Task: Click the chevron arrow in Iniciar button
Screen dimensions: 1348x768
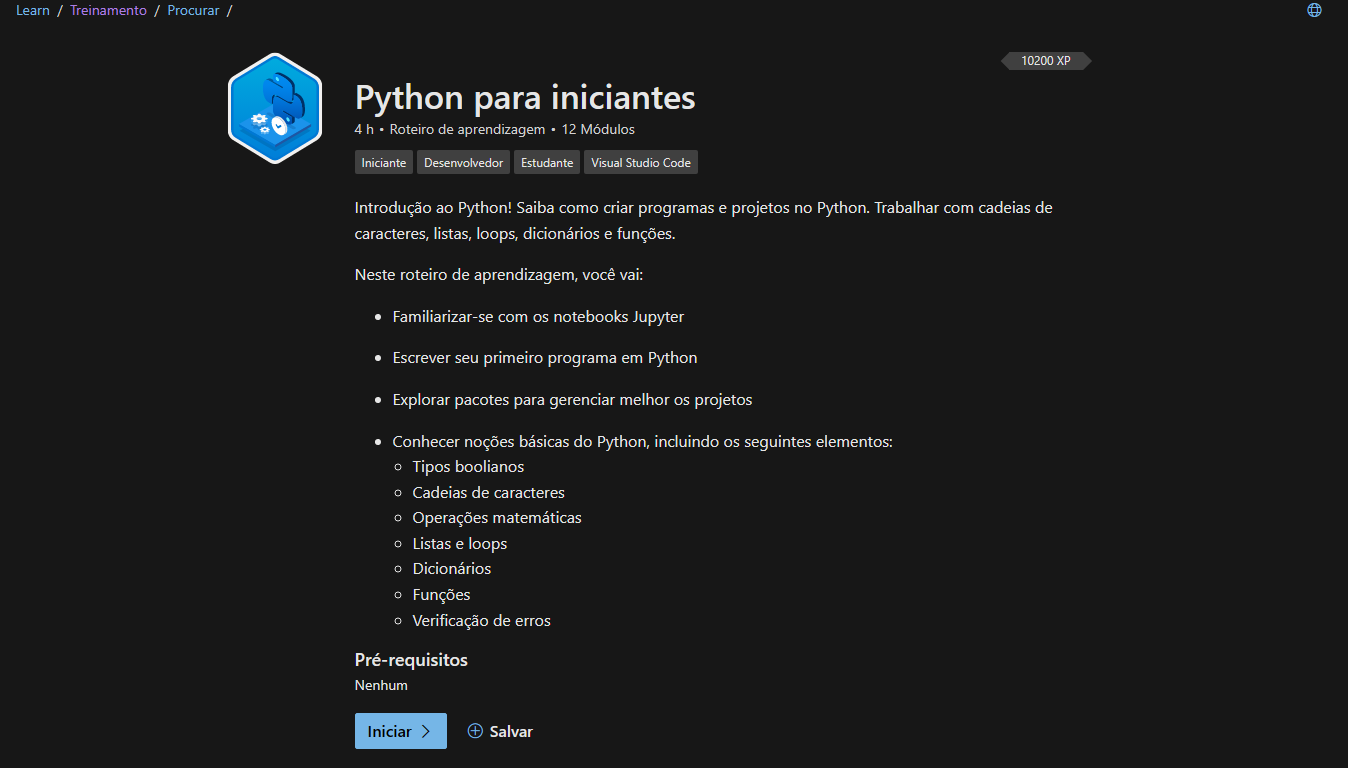Action: click(x=426, y=731)
